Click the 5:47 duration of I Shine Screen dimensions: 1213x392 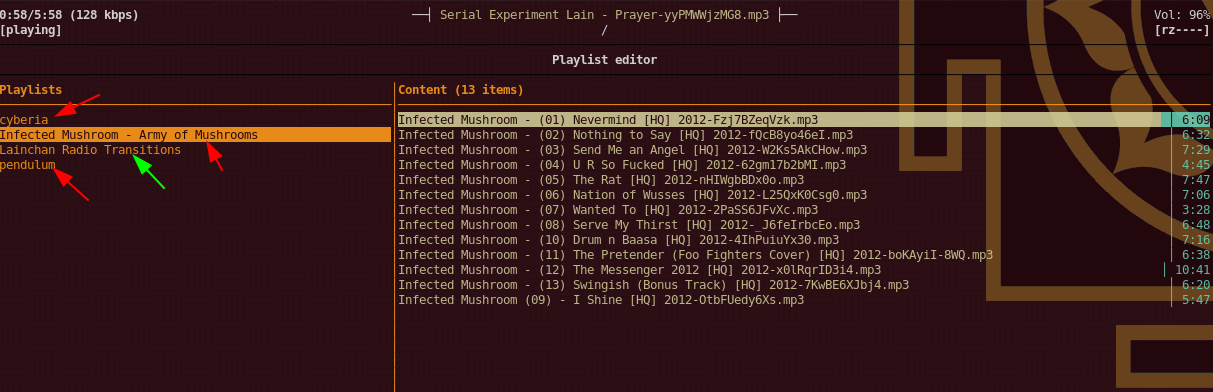[x=1196, y=300]
